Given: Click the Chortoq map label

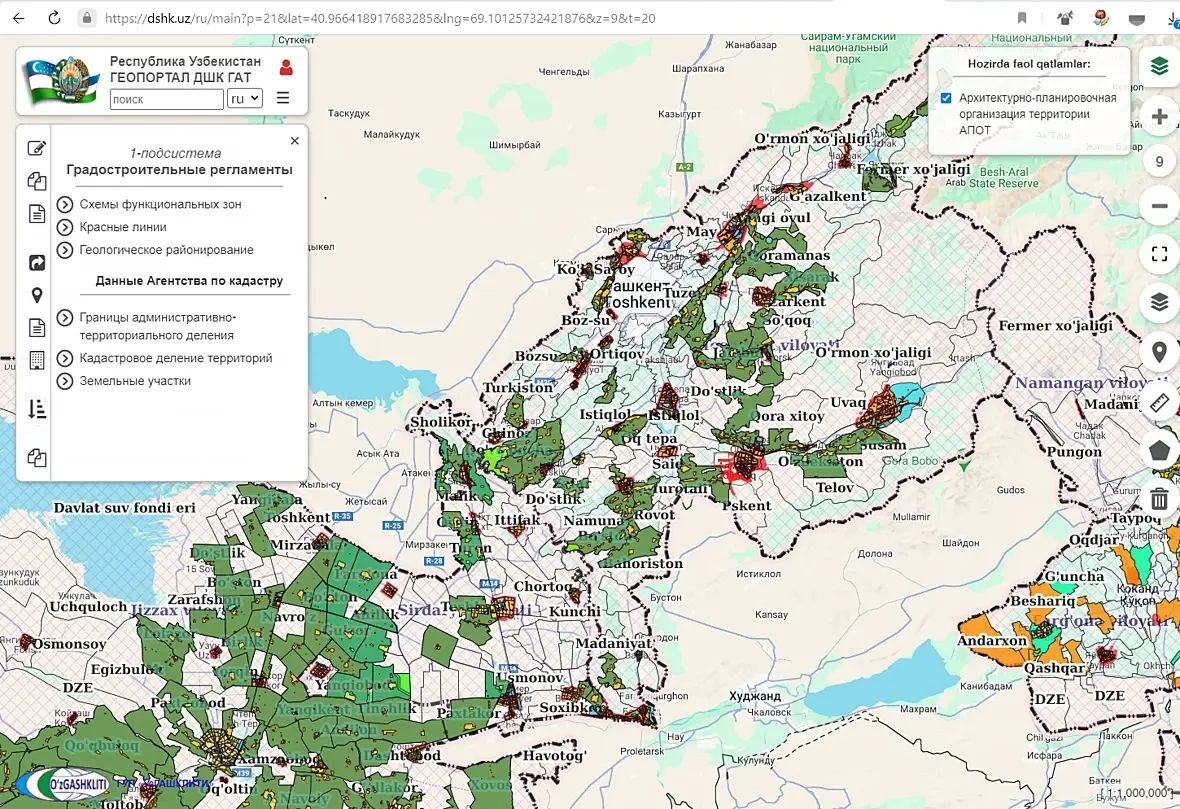Looking at the screenshot, I should [x=544, y=586].
